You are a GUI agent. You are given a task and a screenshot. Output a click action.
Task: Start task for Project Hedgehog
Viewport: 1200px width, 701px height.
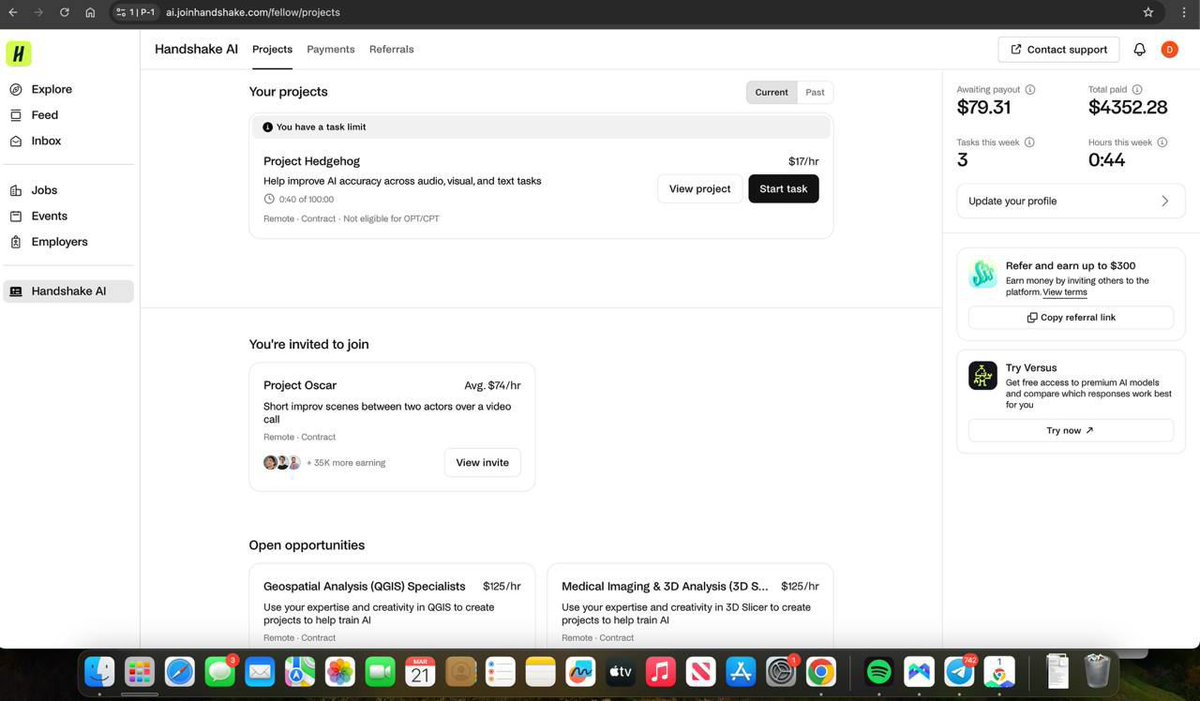tap(783, 189)
